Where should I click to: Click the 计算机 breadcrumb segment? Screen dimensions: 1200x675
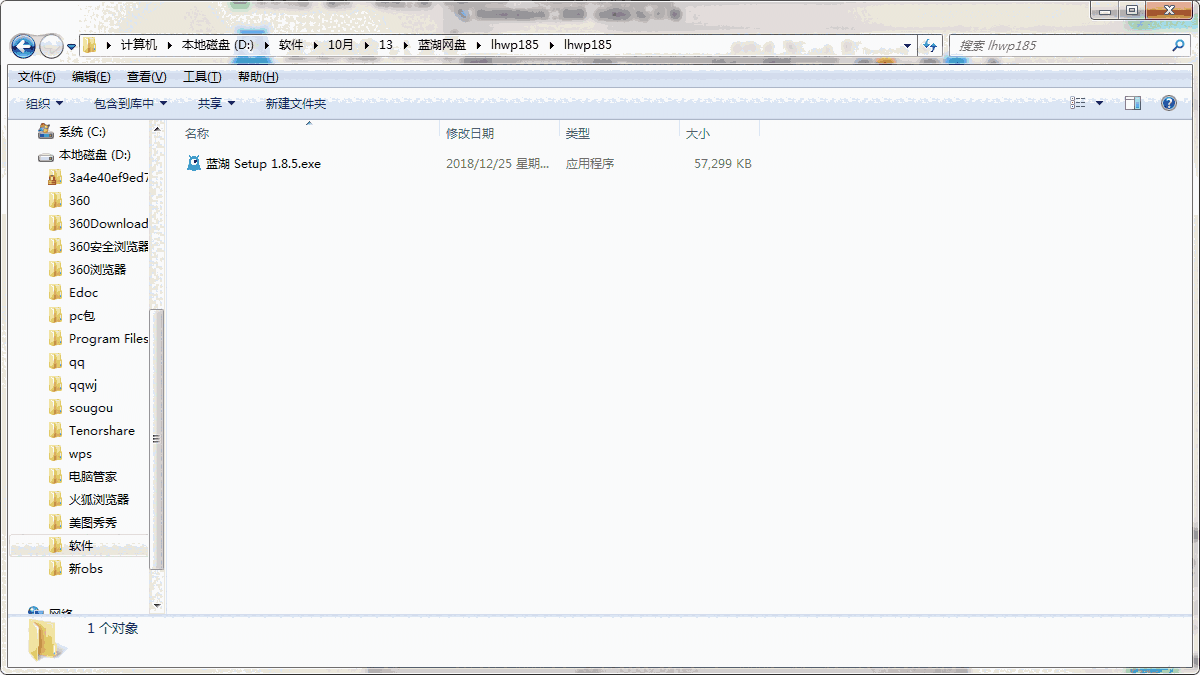pyautogui.click(x=138, y=45)
